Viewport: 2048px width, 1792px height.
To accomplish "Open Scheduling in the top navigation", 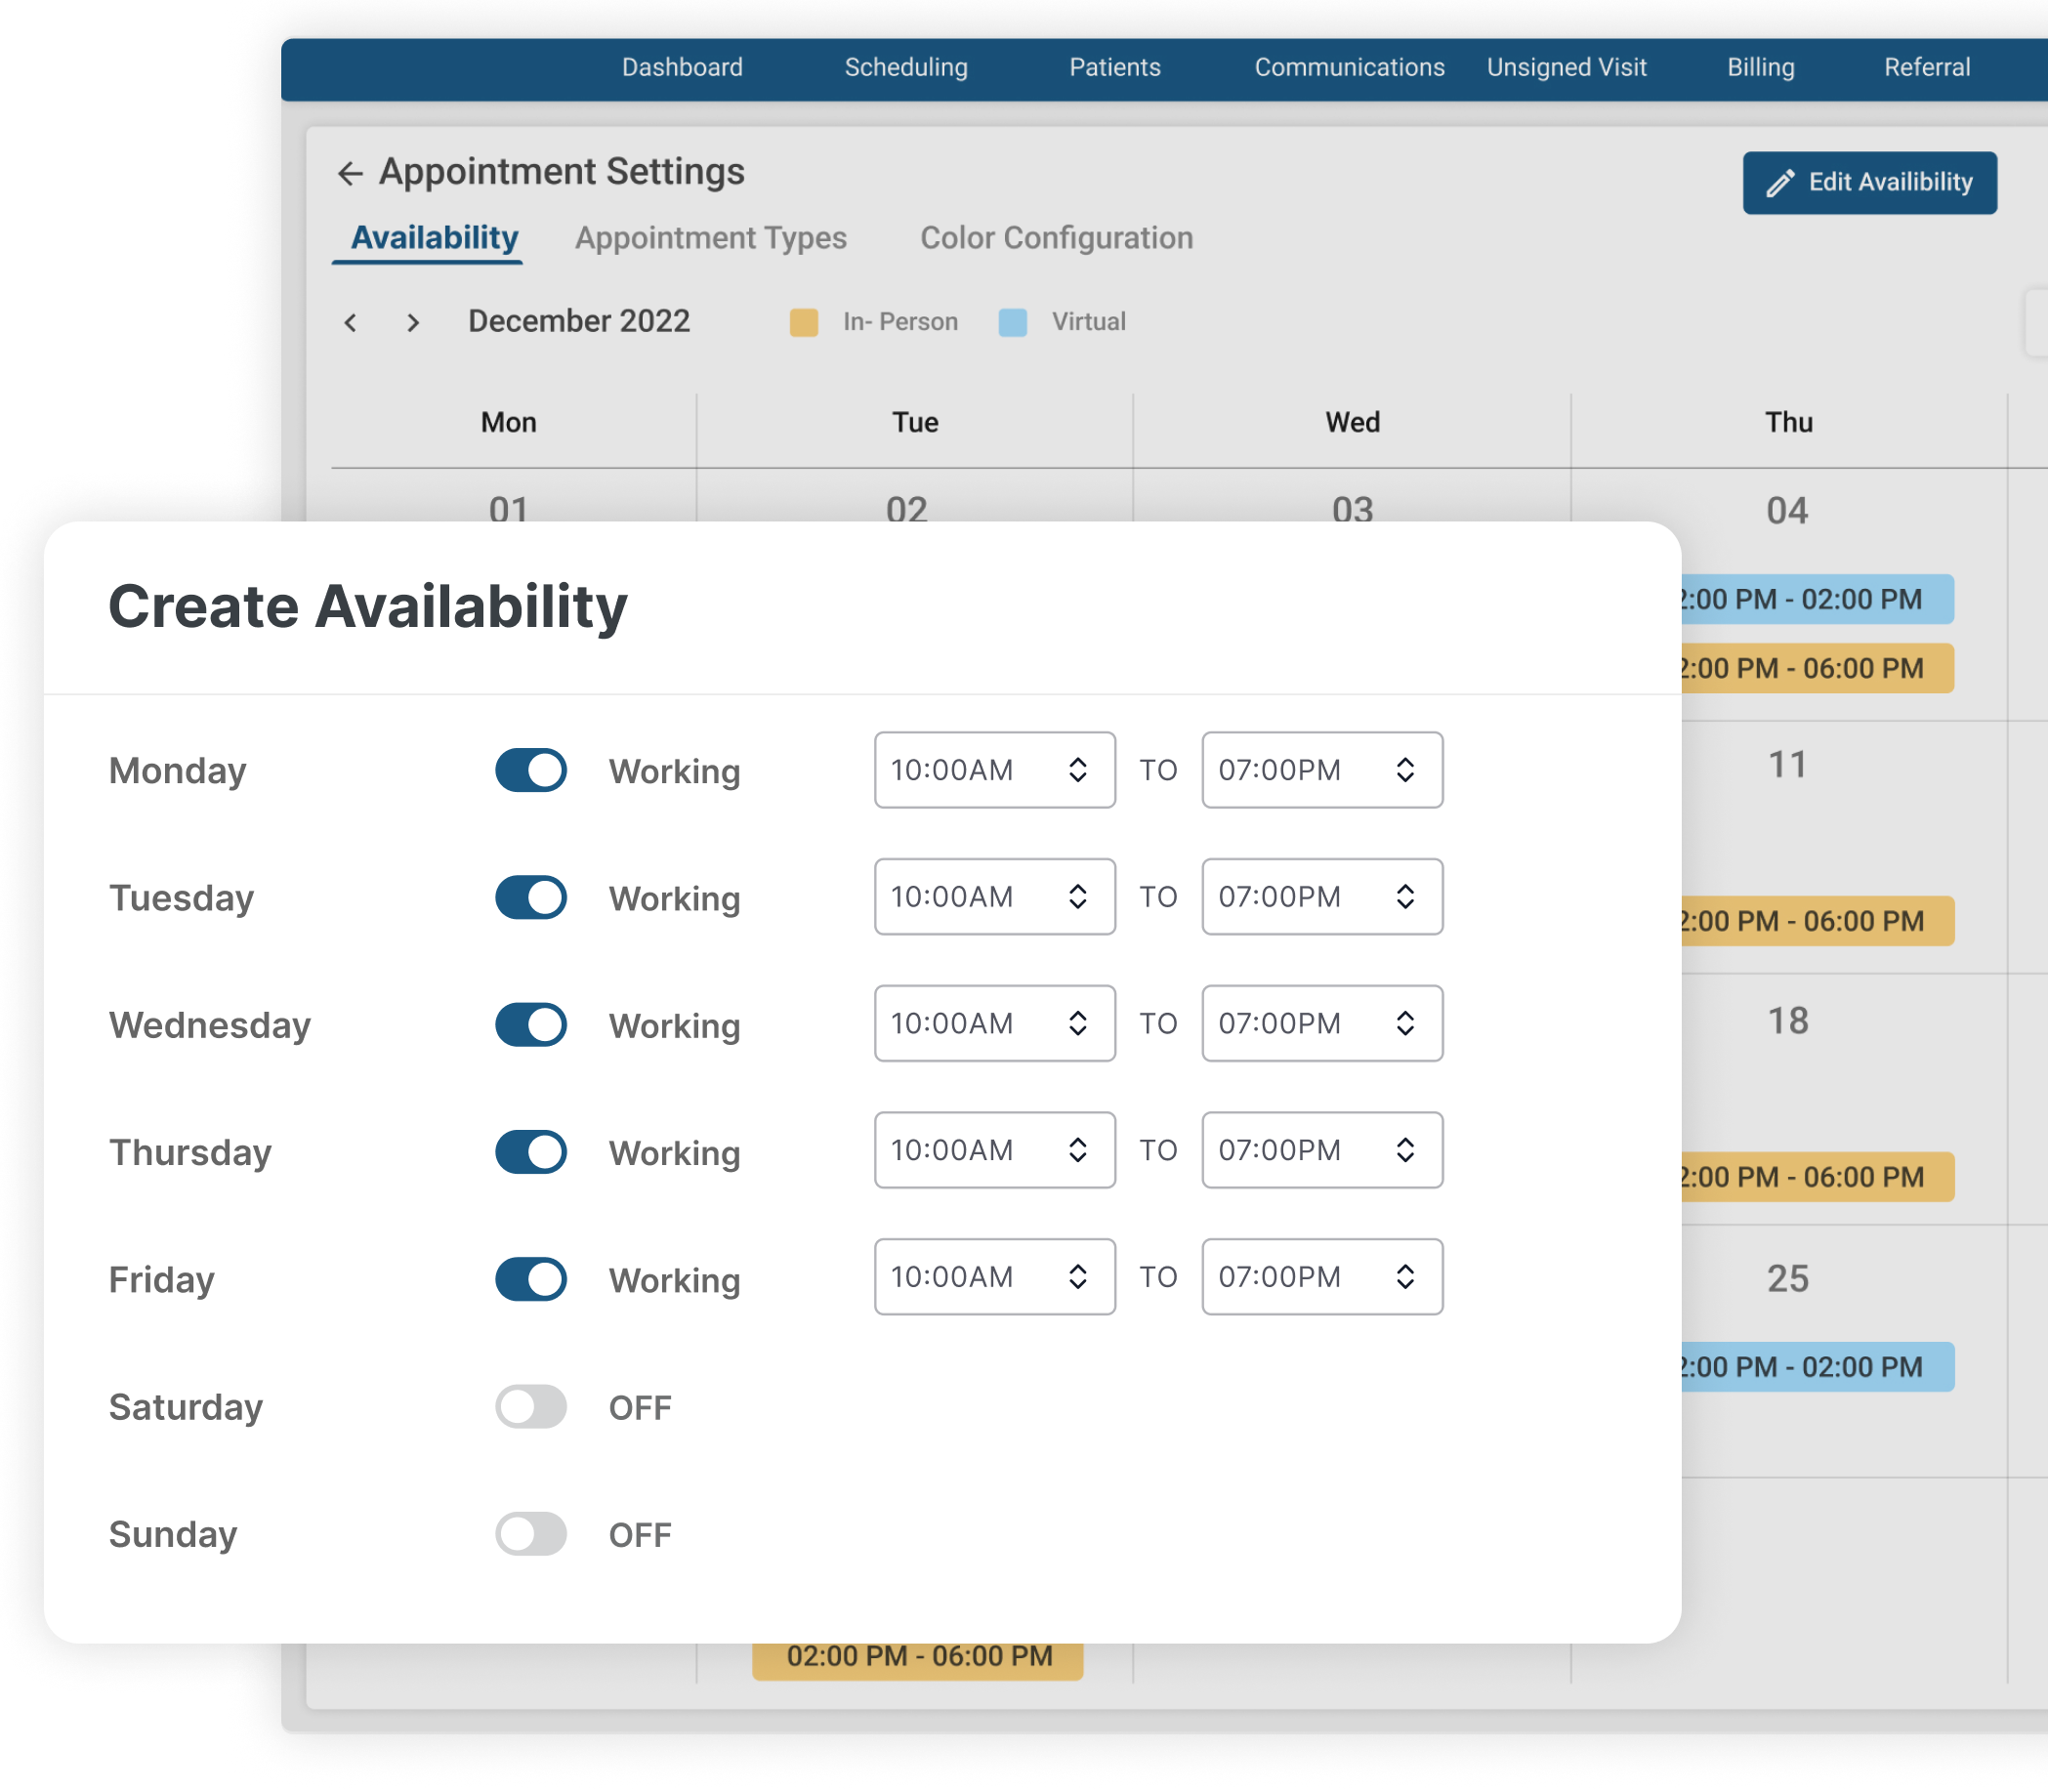I will (906, 67).
